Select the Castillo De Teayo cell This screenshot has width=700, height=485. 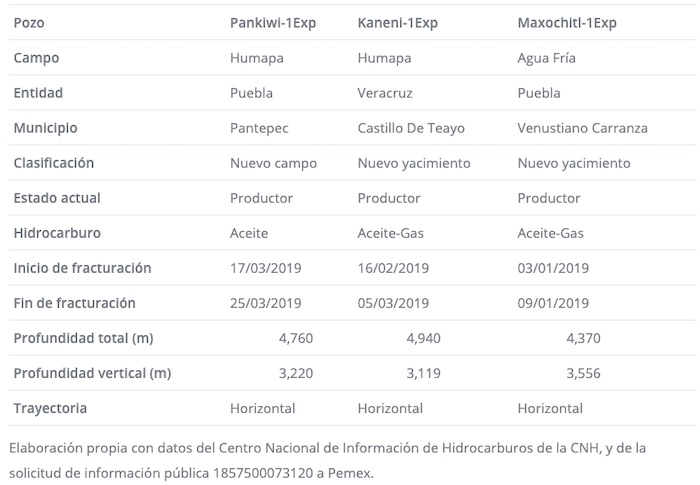coord(411,128)
